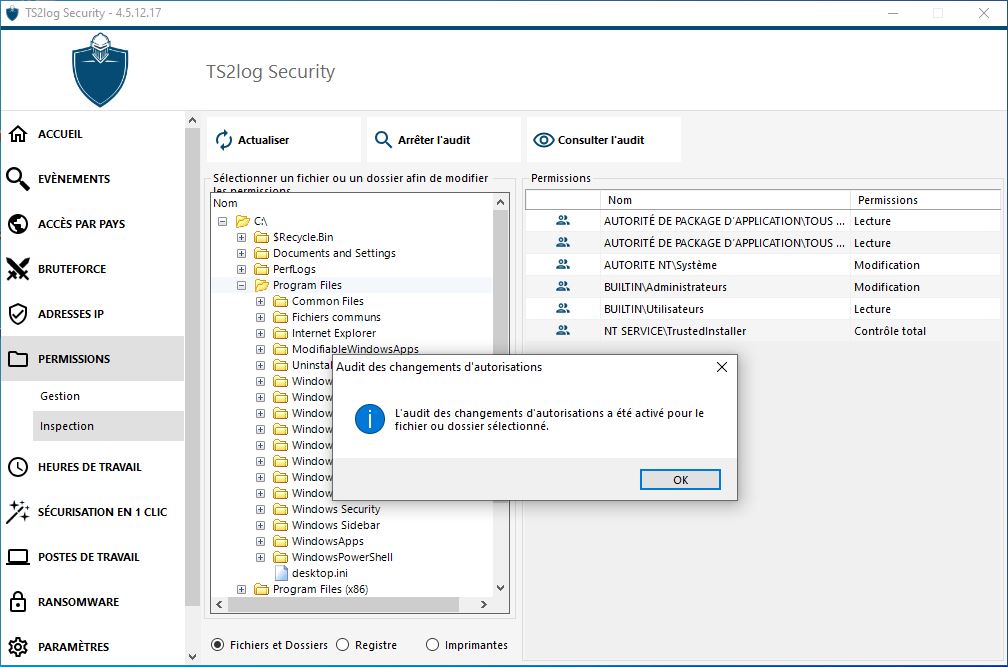Click the folder icon for Permissions
Image resolution: width=1008 pixels, height=667 pixels.
(18, 359)
